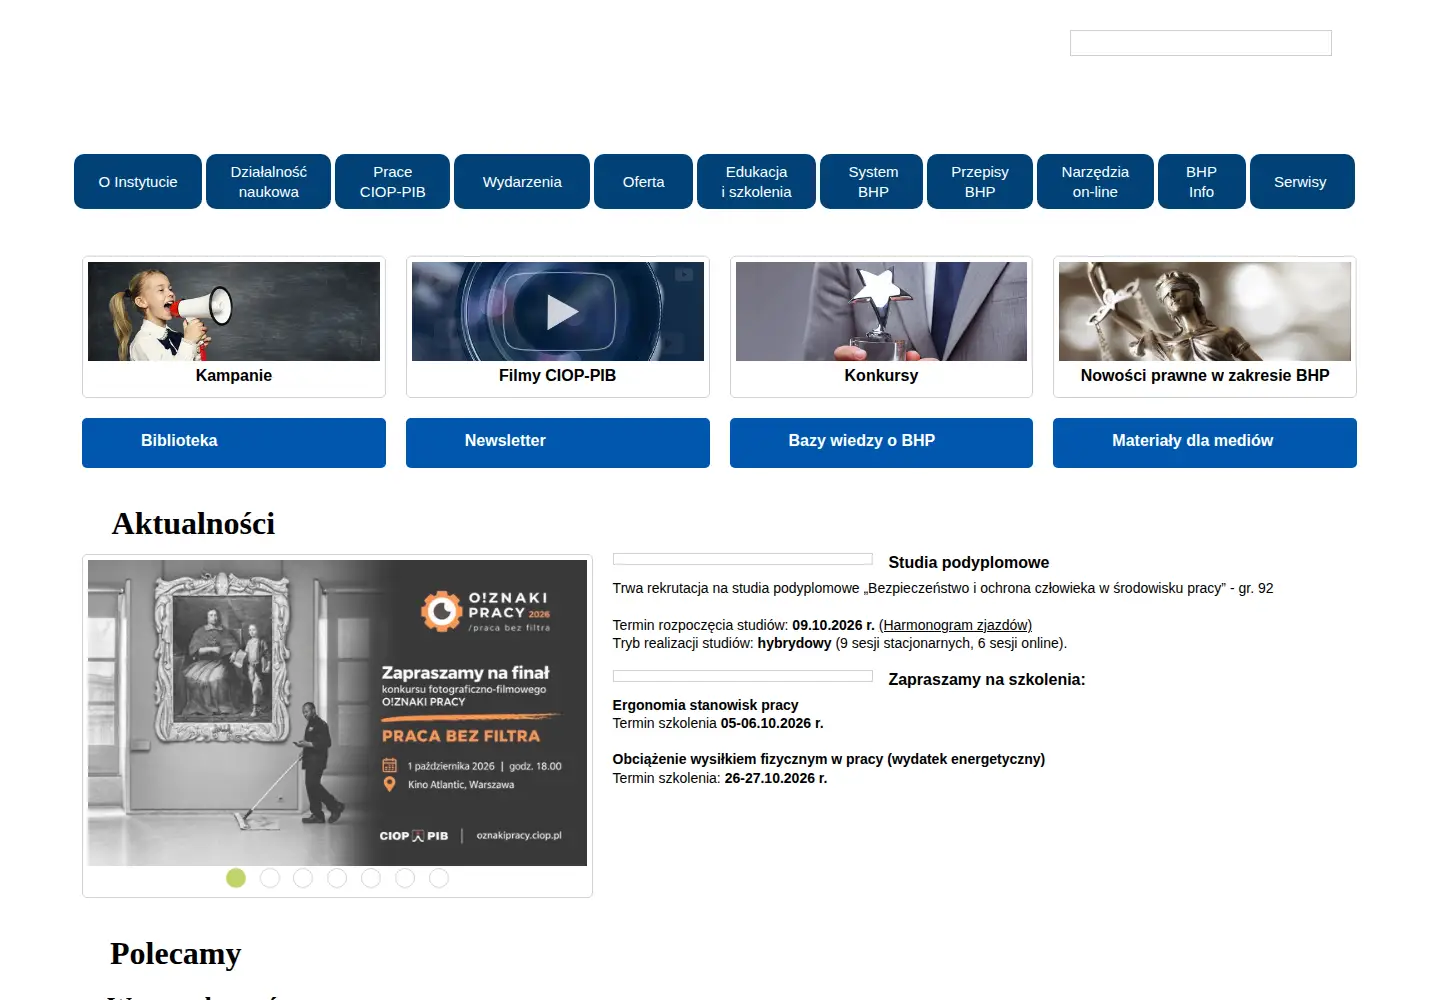This screenshot has height=1000, width=1440.
Task: Open the Filmy CIOP-PIB video thumbnail
Action: click(558, 311)
